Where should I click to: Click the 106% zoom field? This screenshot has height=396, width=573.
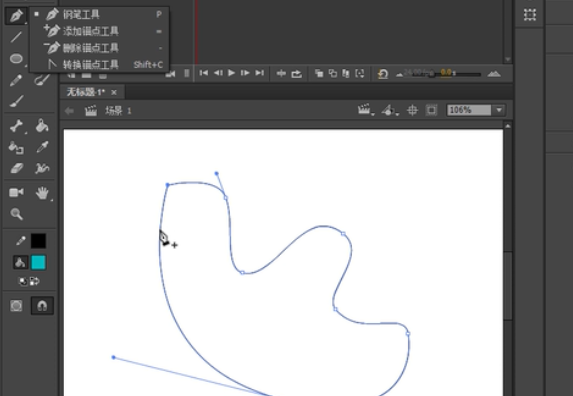click(x=469, y=110)
